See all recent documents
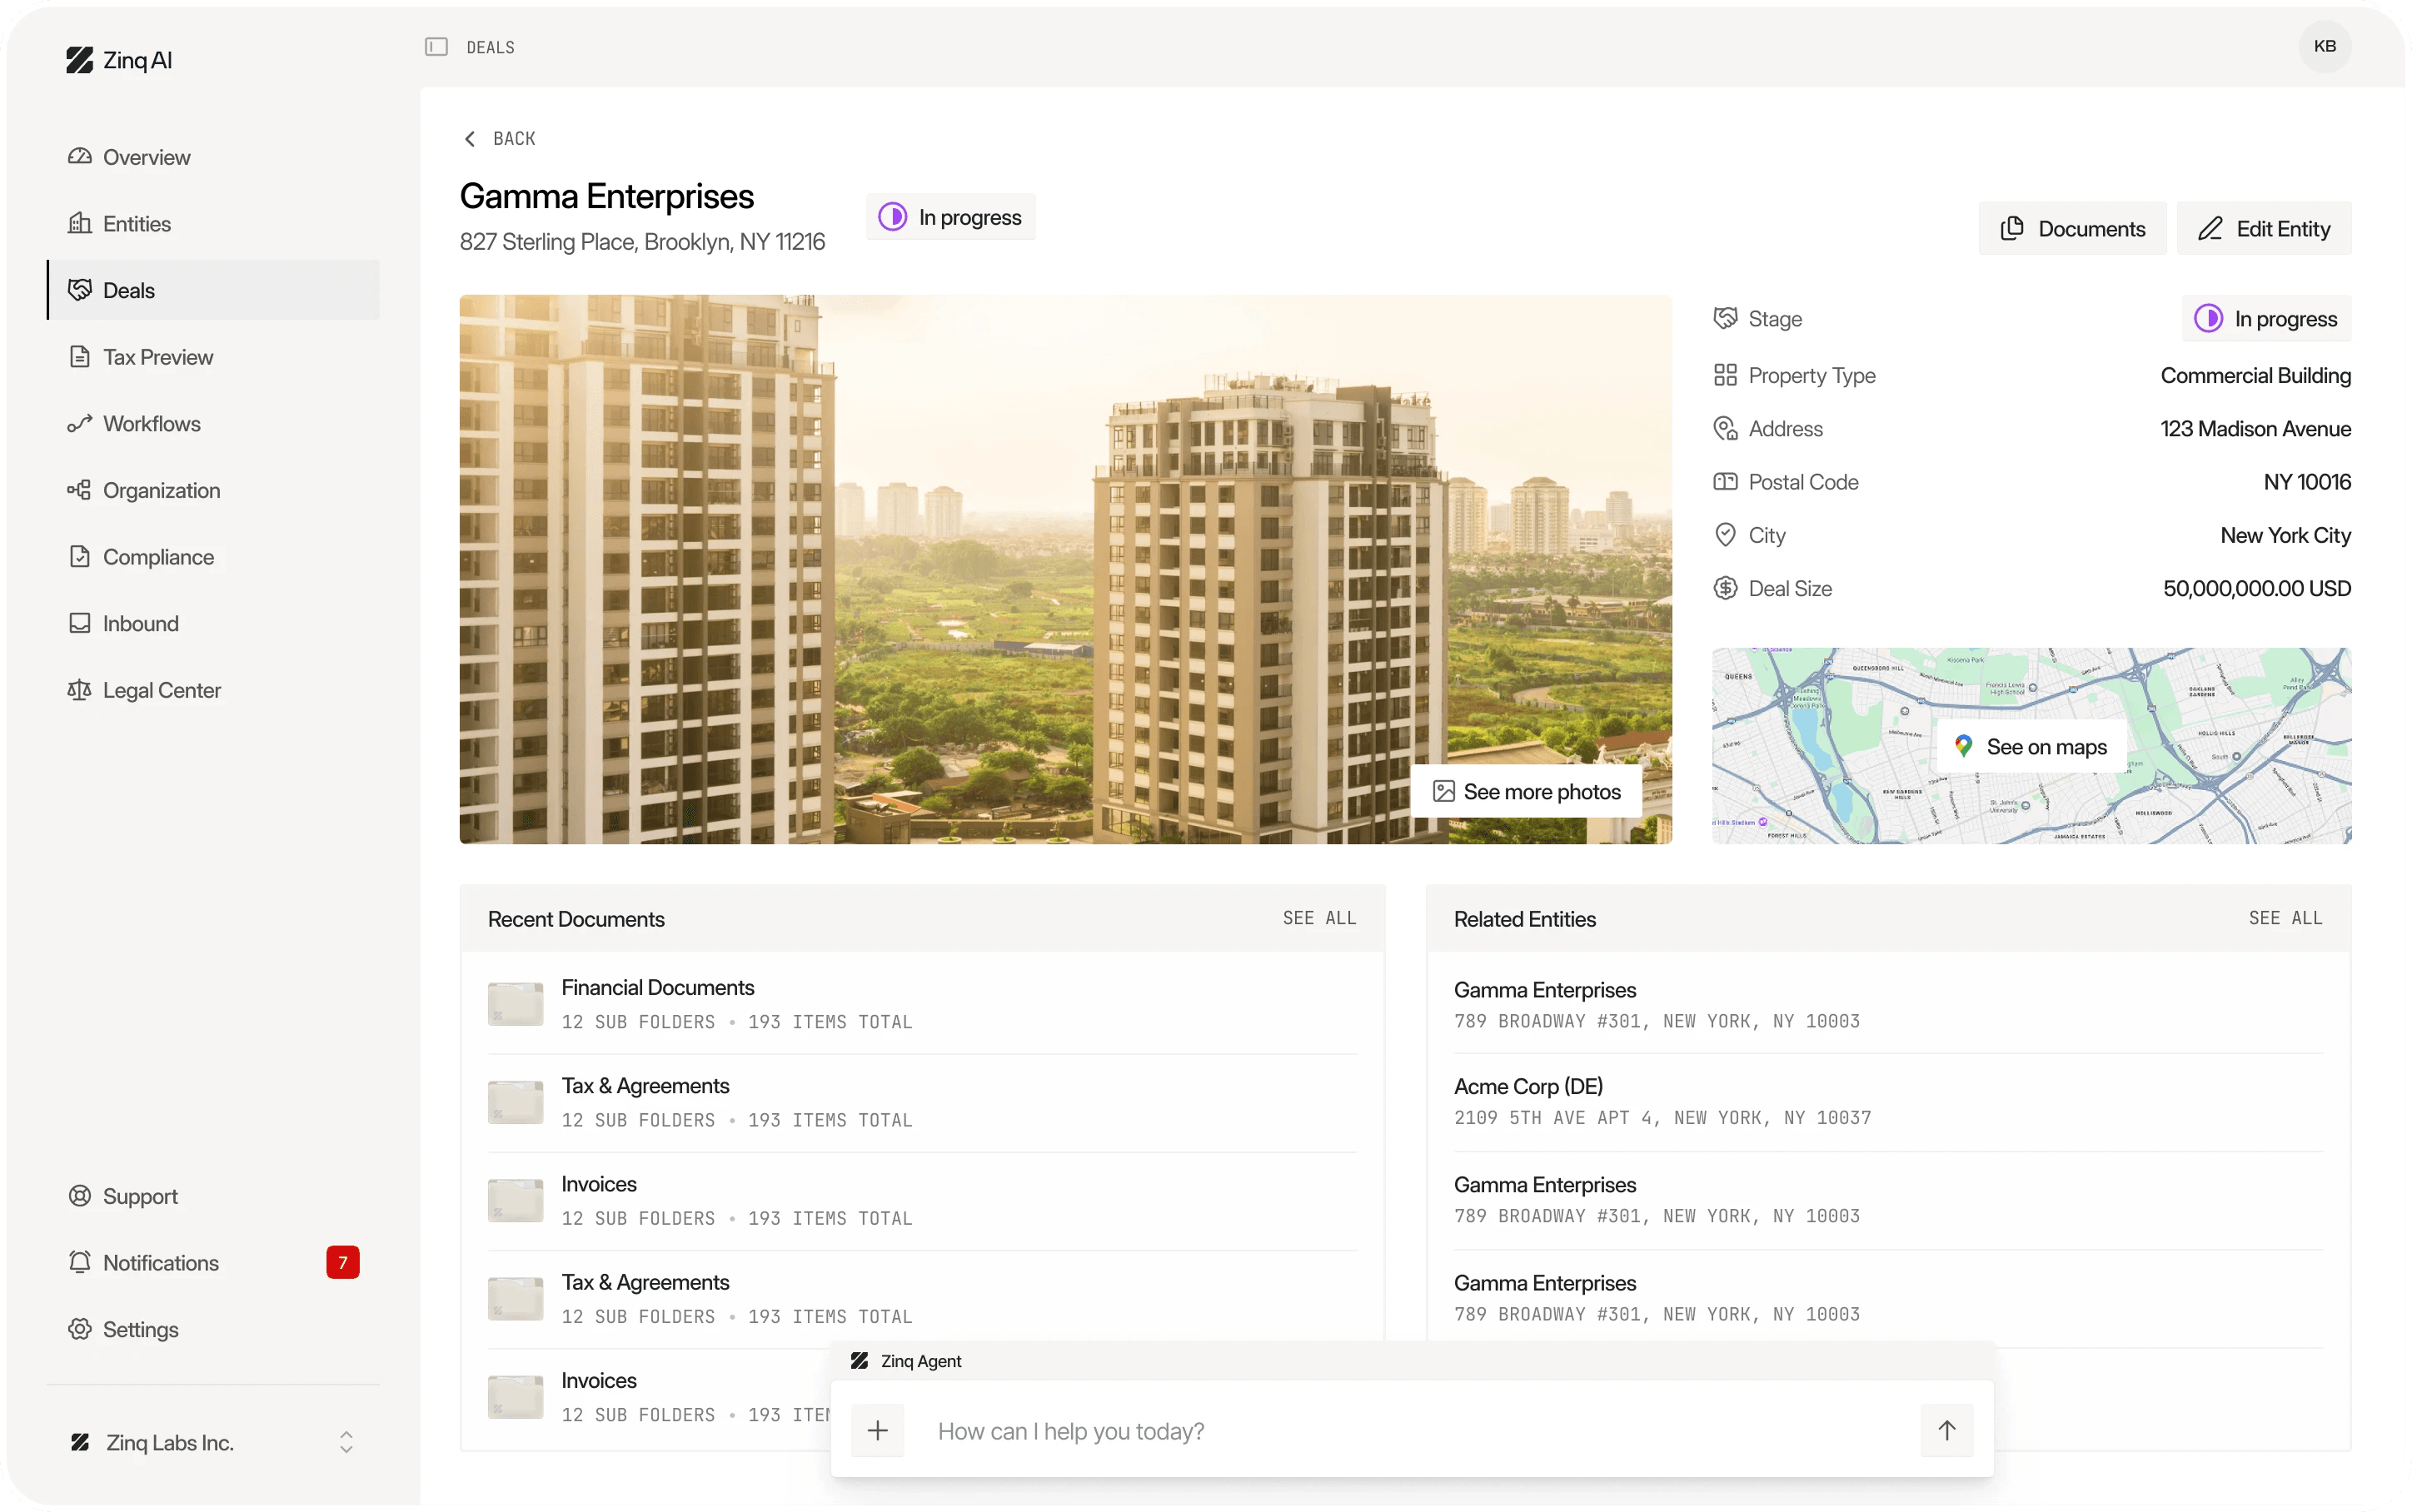2412x1512 pixels. (1319, 918)
